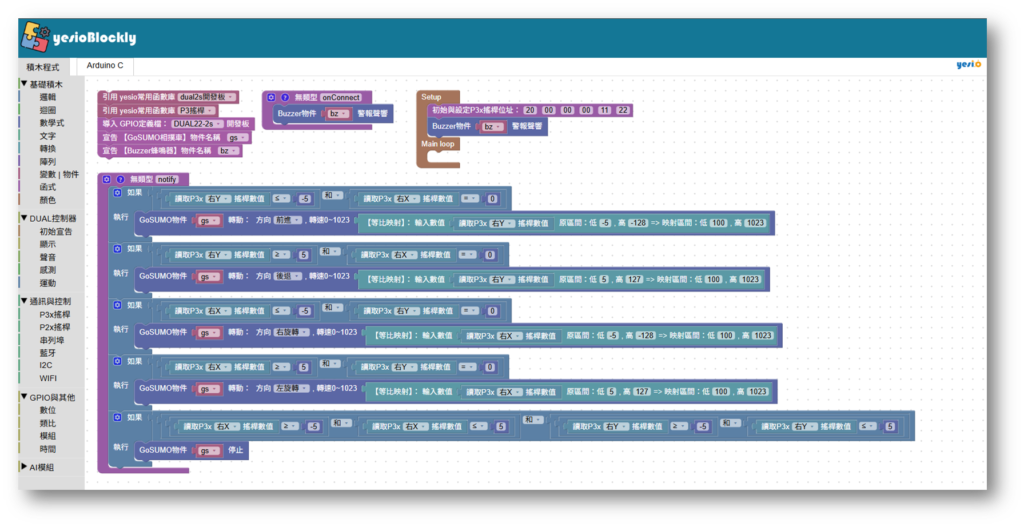1024x527 pixels.
Task: Switch to the Arduino C tab
Action: click(105, 65)
